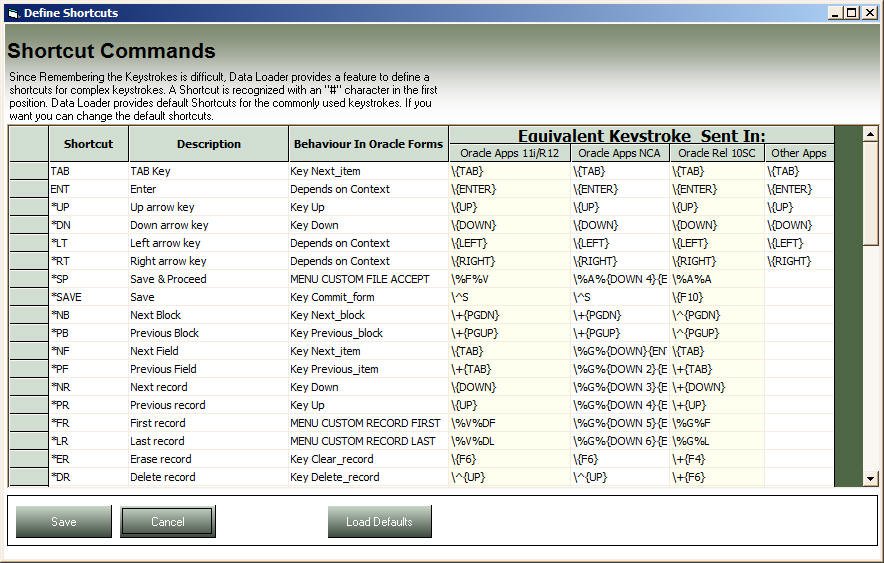884x563 pixels.
Task: Click the '\%G%F' Oracle Rel 10SC cell
Action: tap(717, 424)
